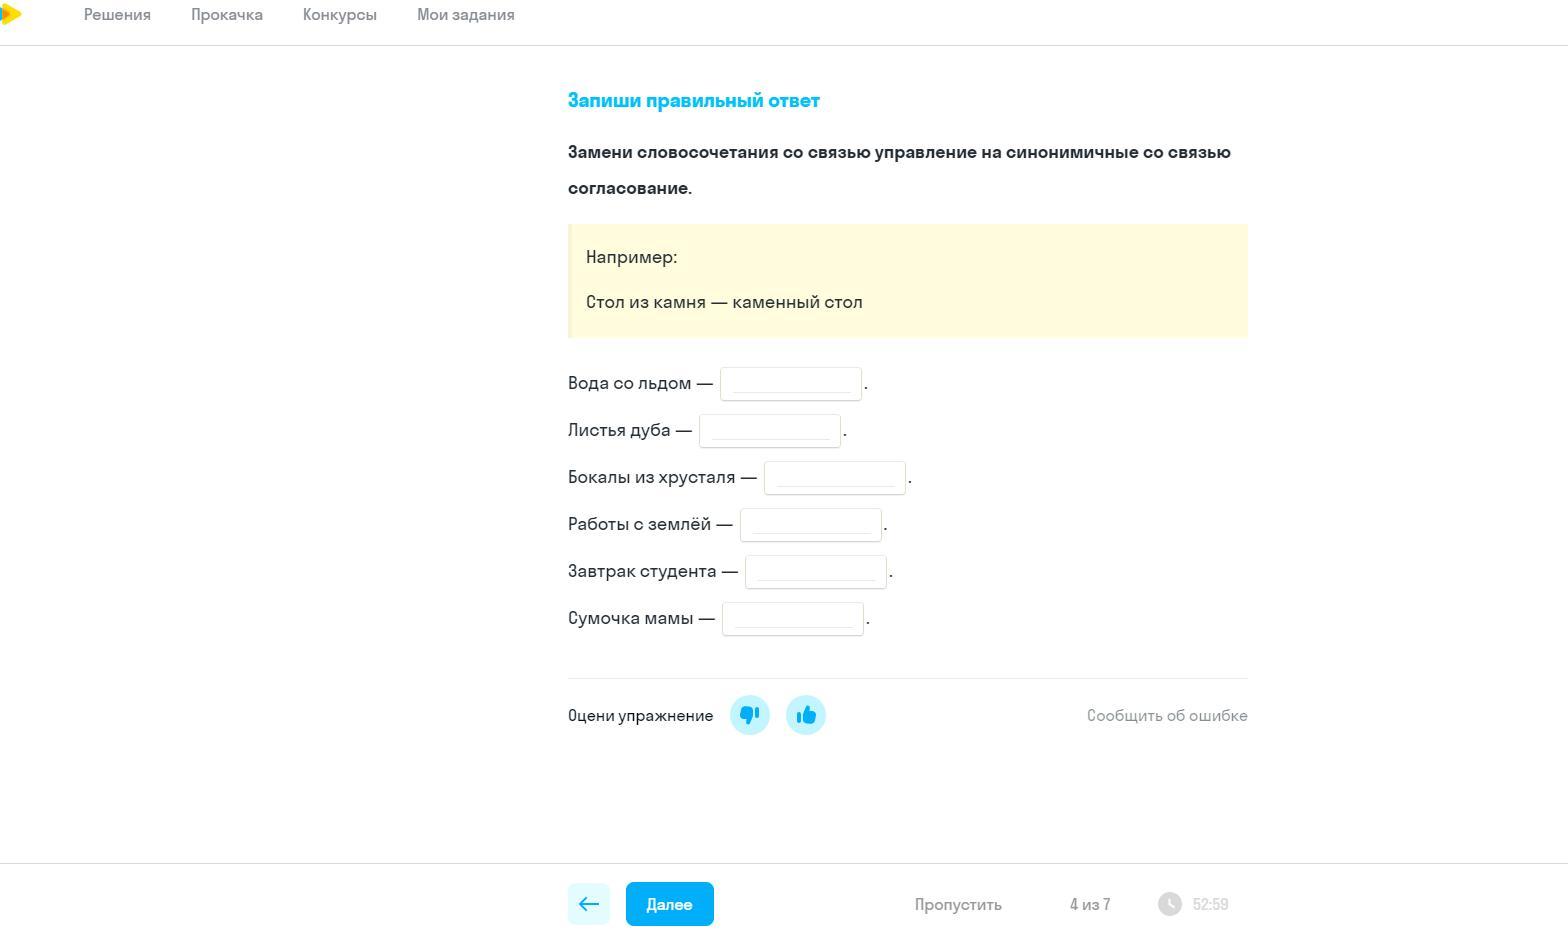Go to Конкурсы section

click(340, 15)
